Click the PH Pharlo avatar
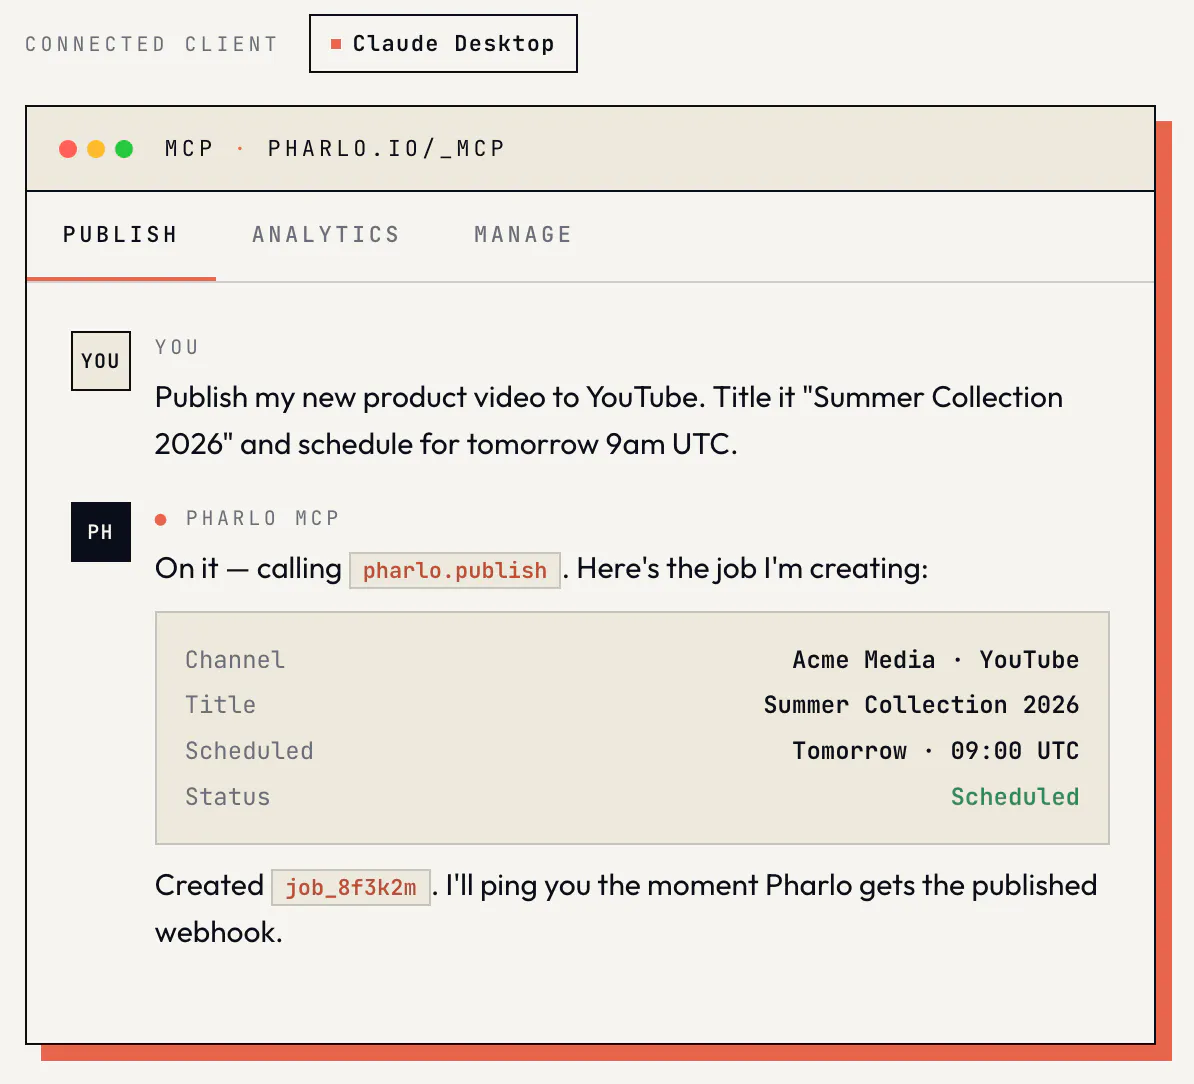The height and width of the screenshot is (1084, 1194). coord(101,532)
